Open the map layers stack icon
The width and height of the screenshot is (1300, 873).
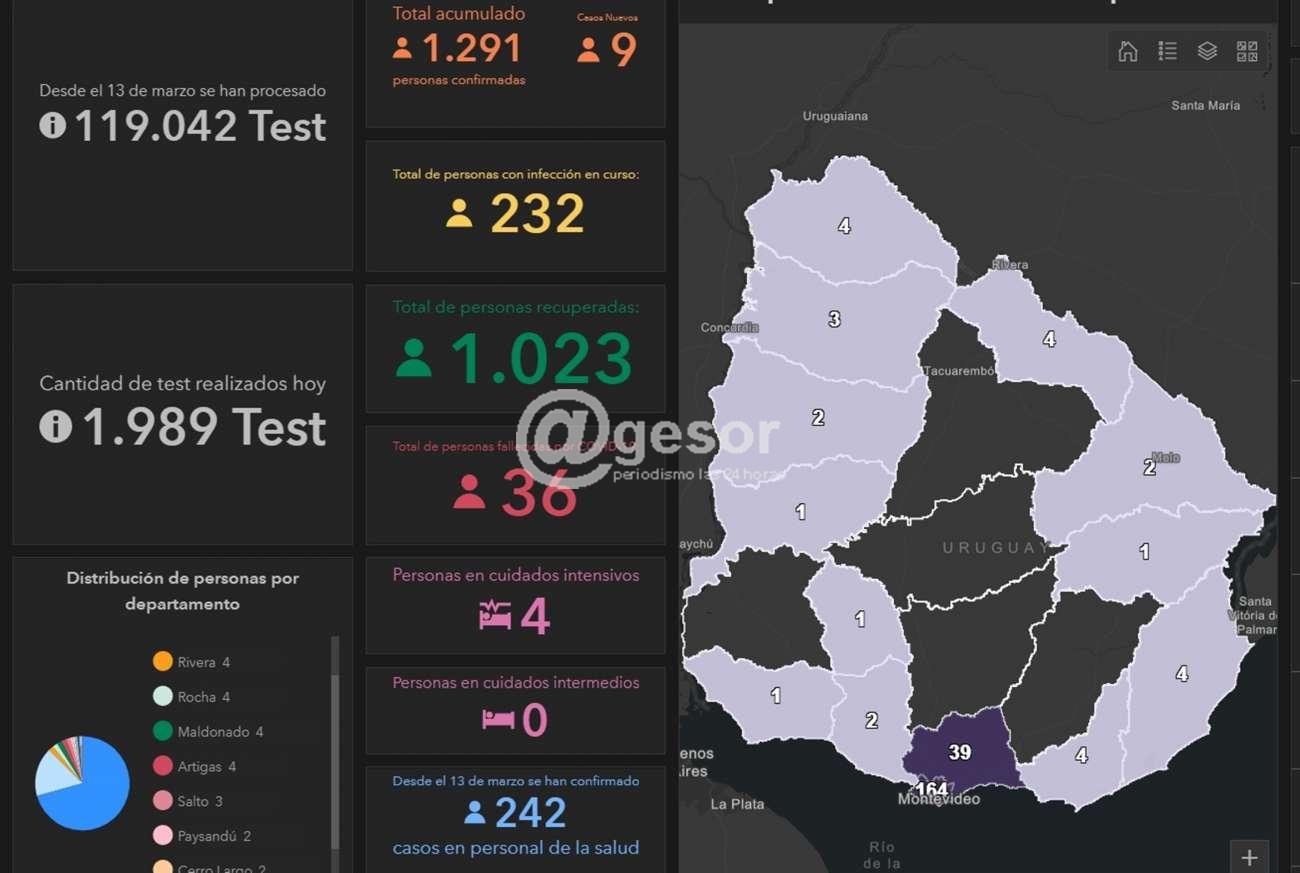(1207, 51)
